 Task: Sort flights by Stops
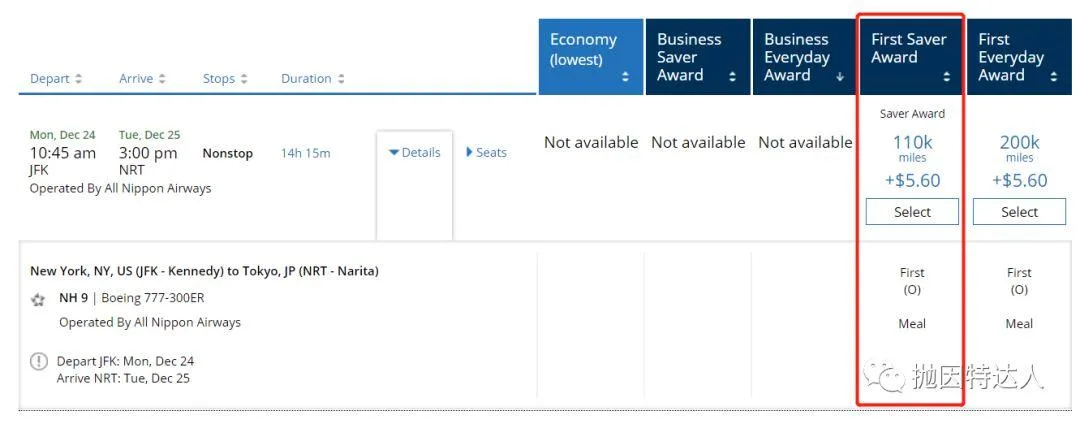click(x=225, y=78)
